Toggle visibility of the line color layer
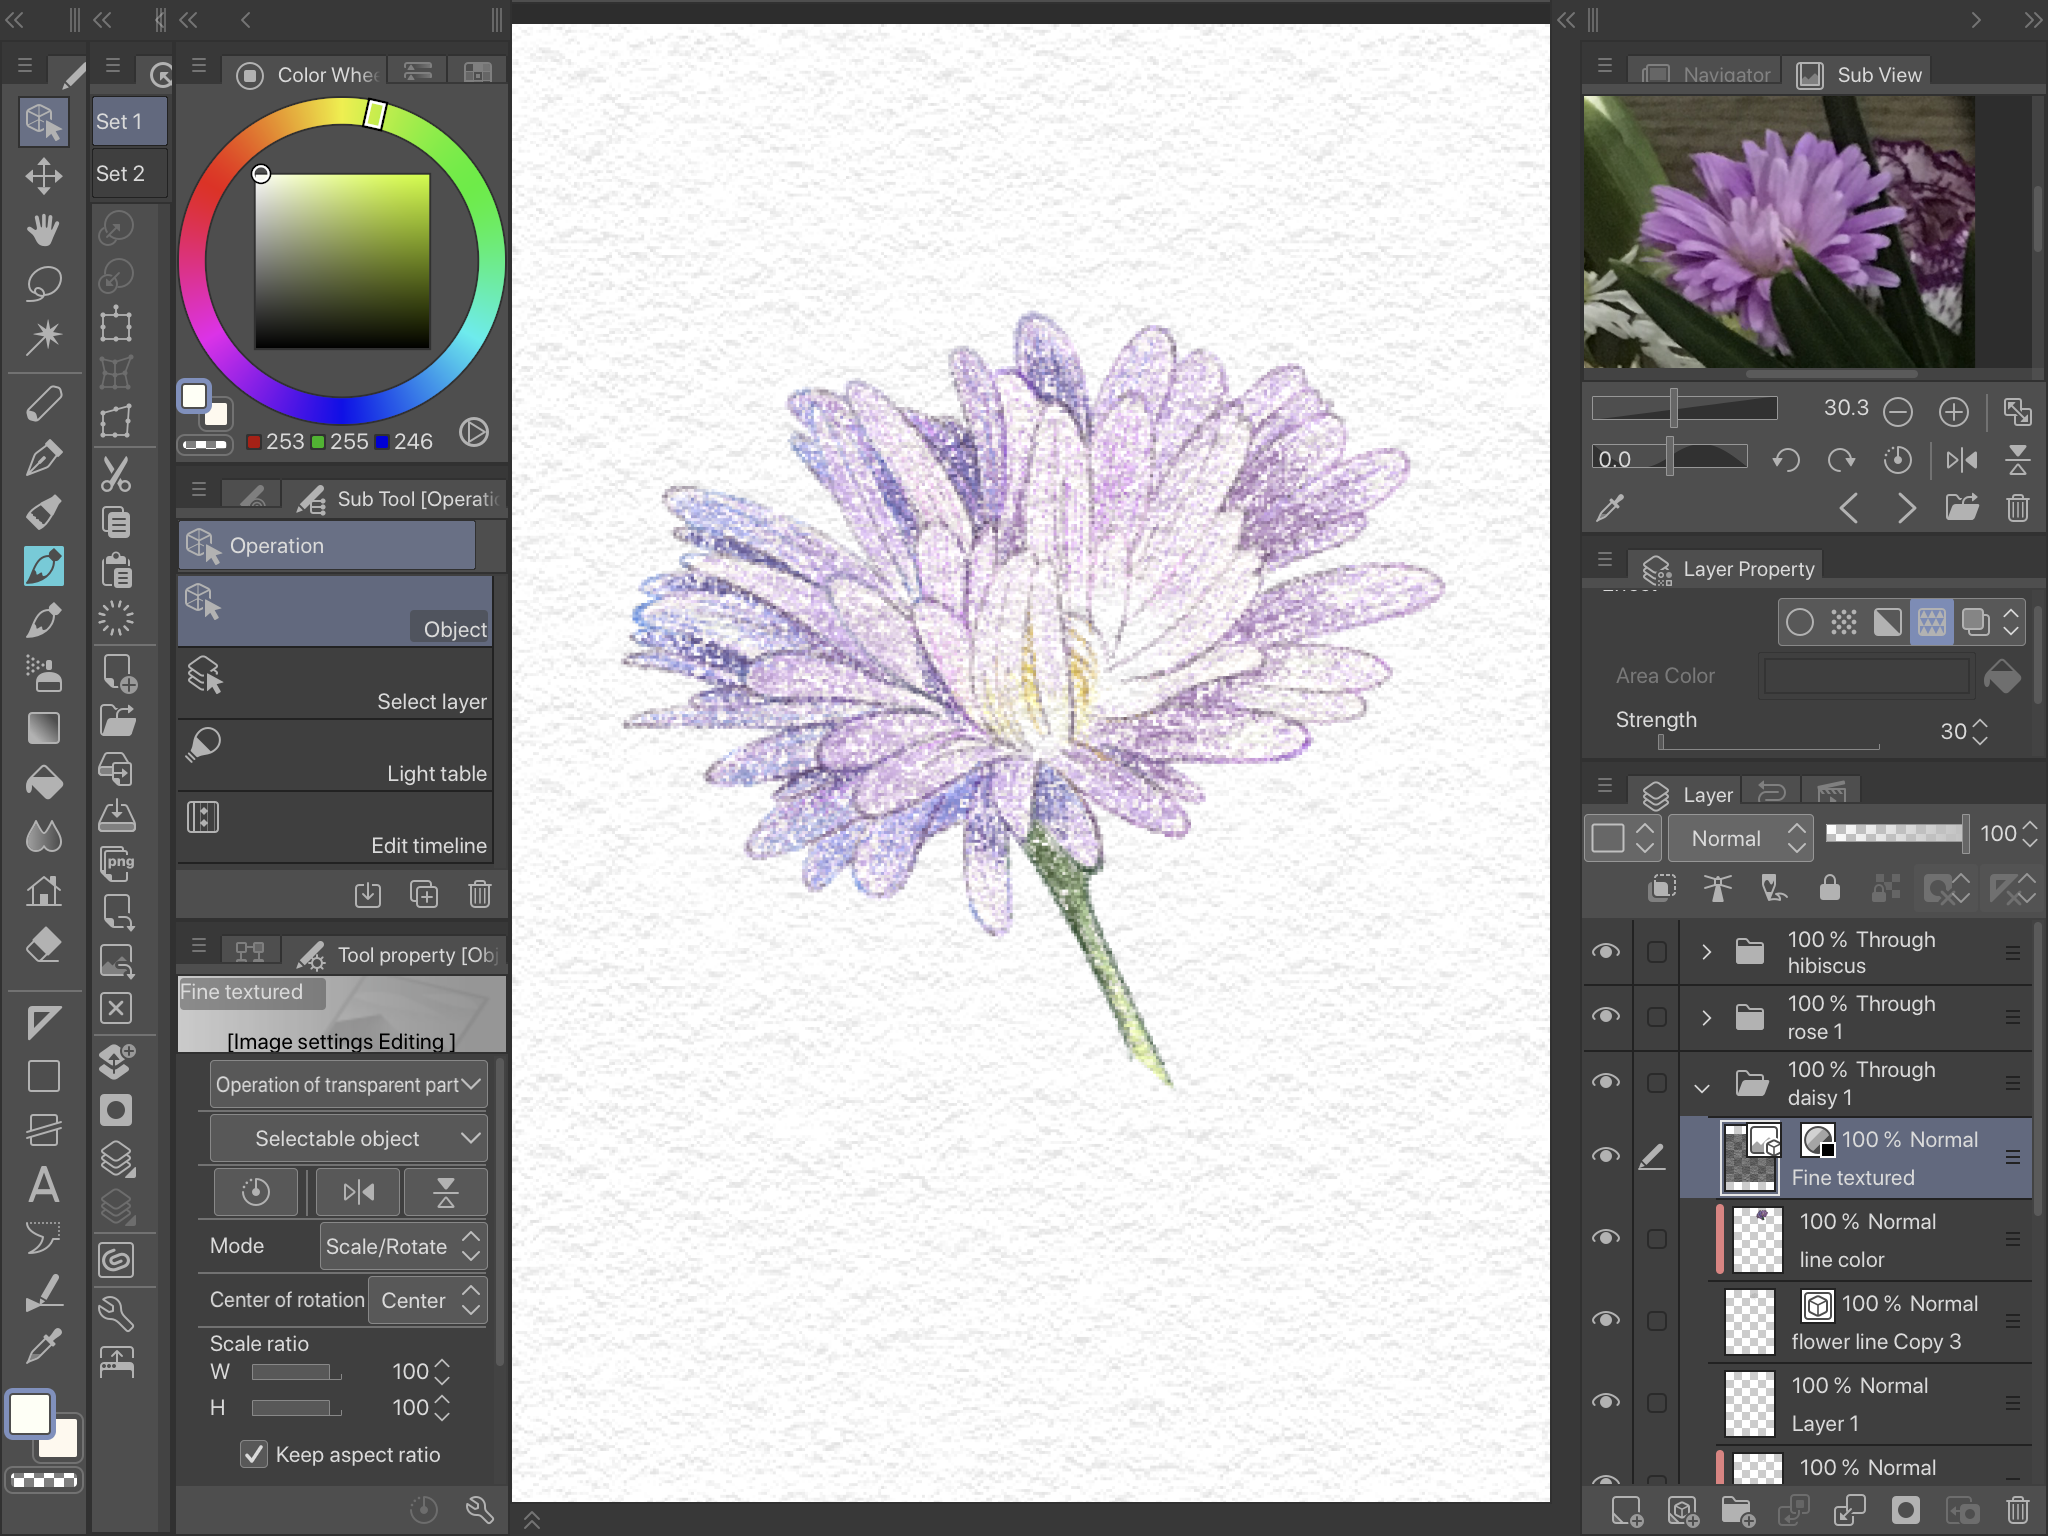This screenshot has height=1536, width=2048. [1607, 1238]
